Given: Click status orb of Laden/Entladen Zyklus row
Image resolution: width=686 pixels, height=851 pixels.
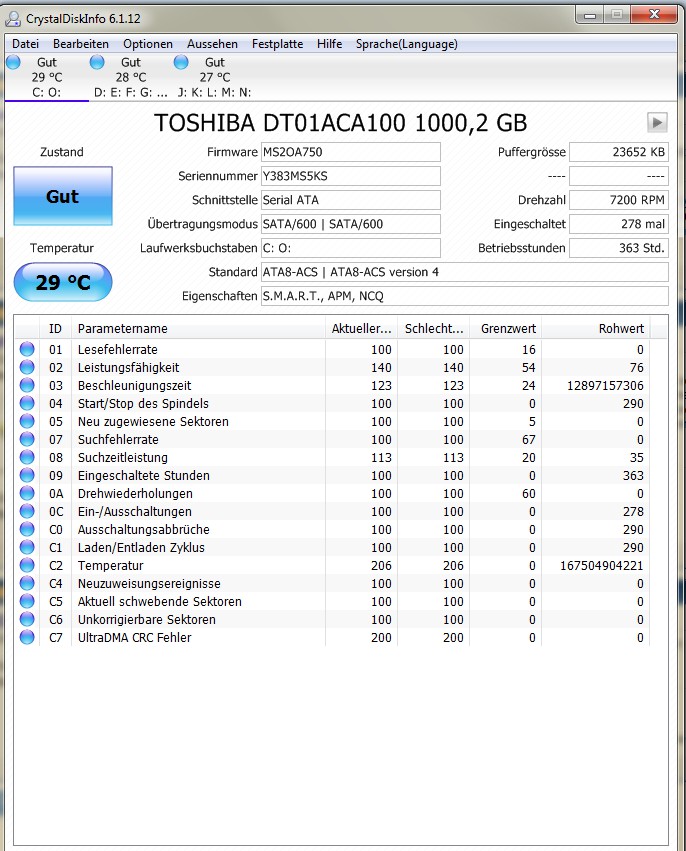Looking at the screenshot, I should (x=27, y=547).
